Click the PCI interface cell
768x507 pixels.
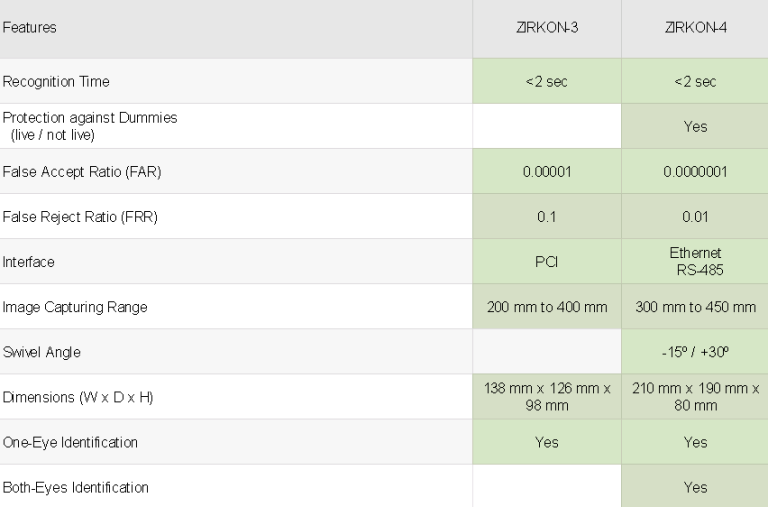545,262
